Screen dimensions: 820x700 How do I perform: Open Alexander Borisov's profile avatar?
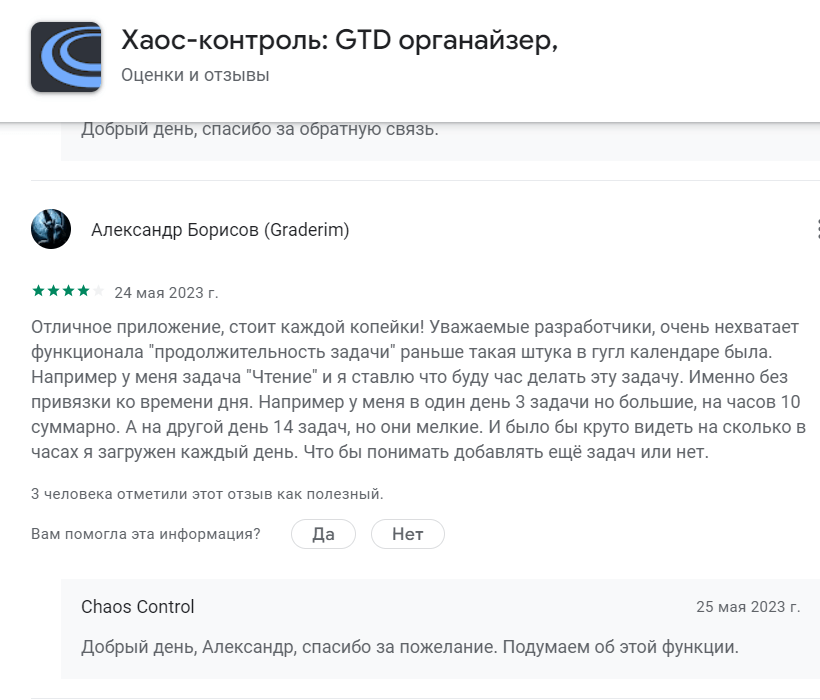[x=50, y=229]
